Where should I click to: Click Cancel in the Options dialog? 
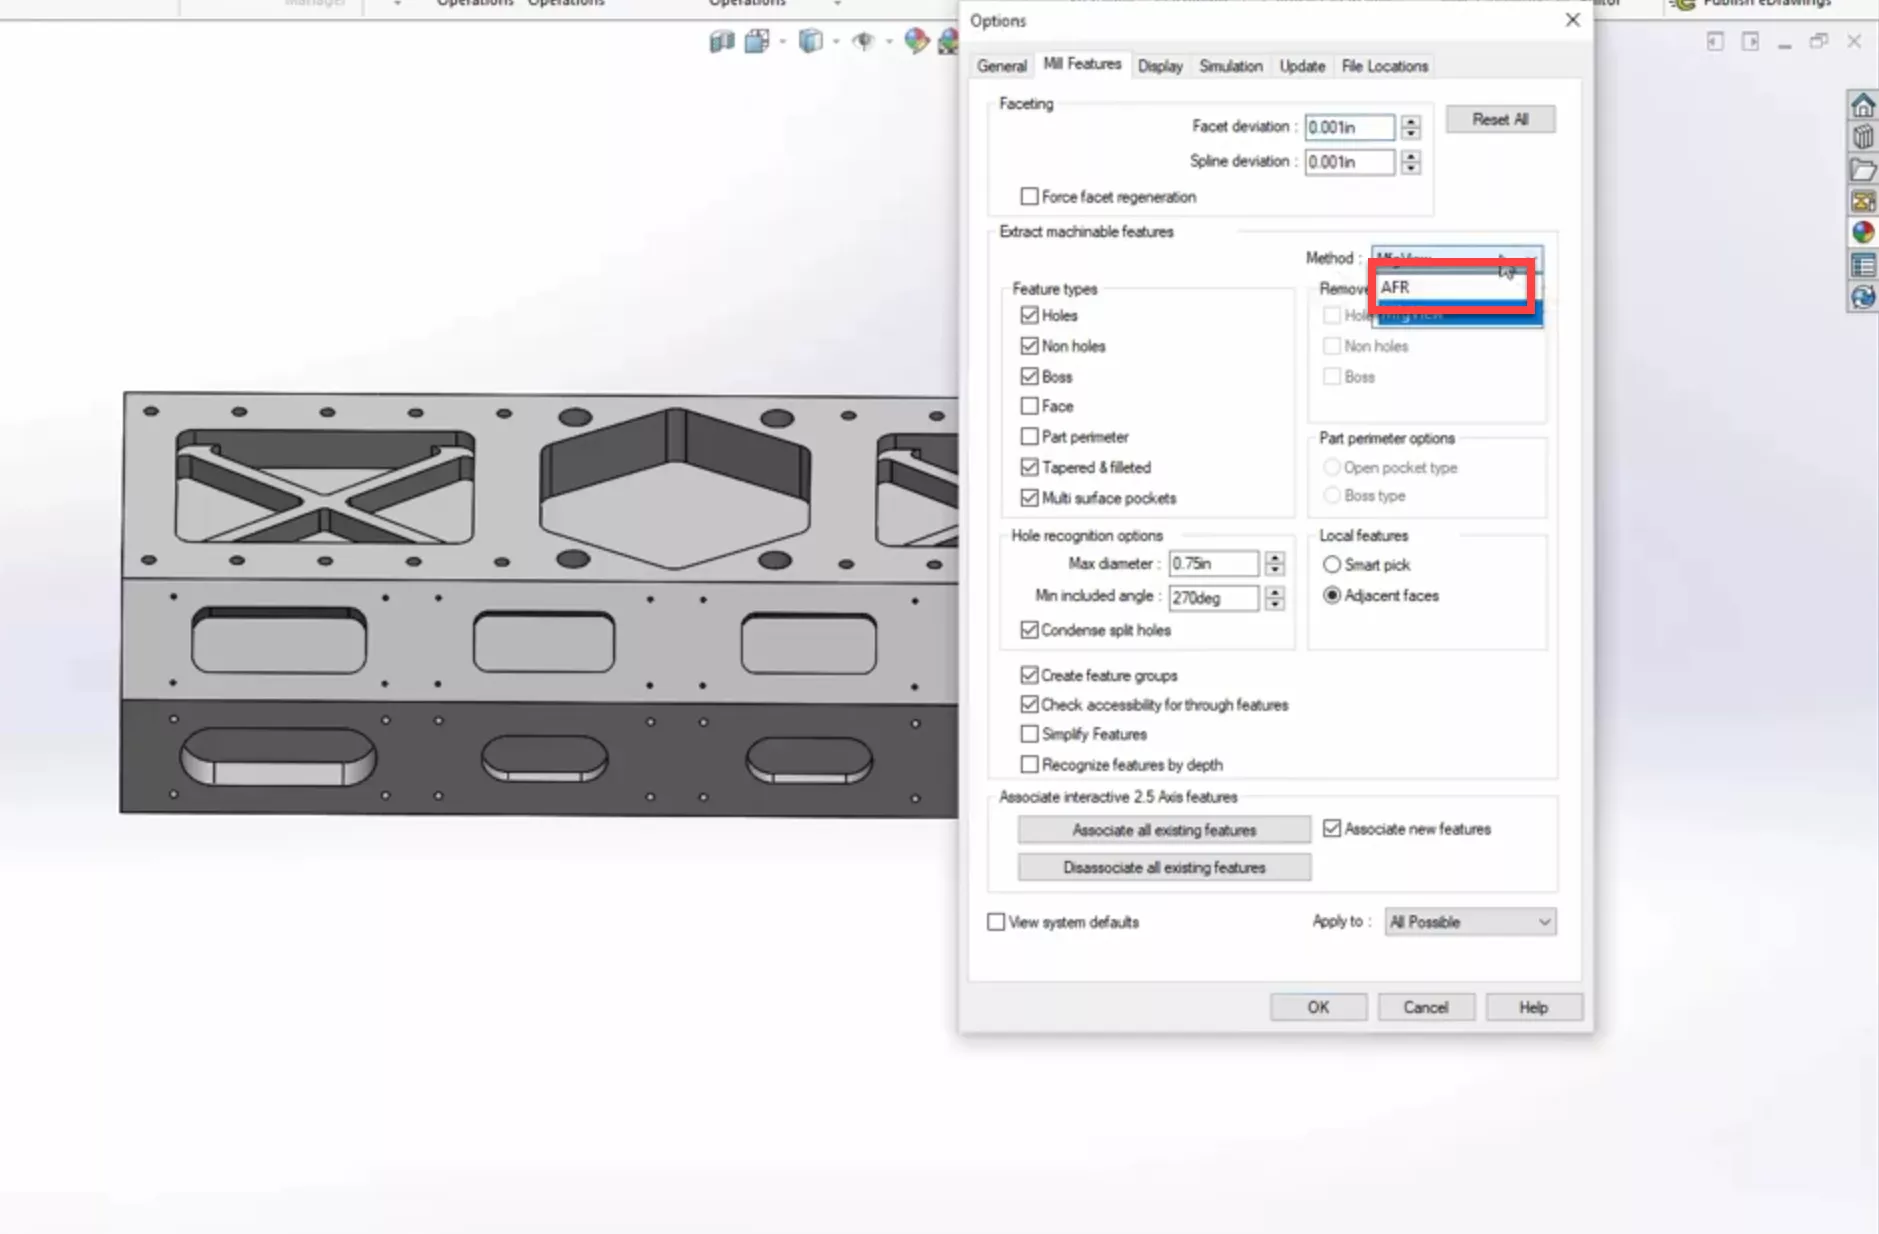point(1425,1007)
